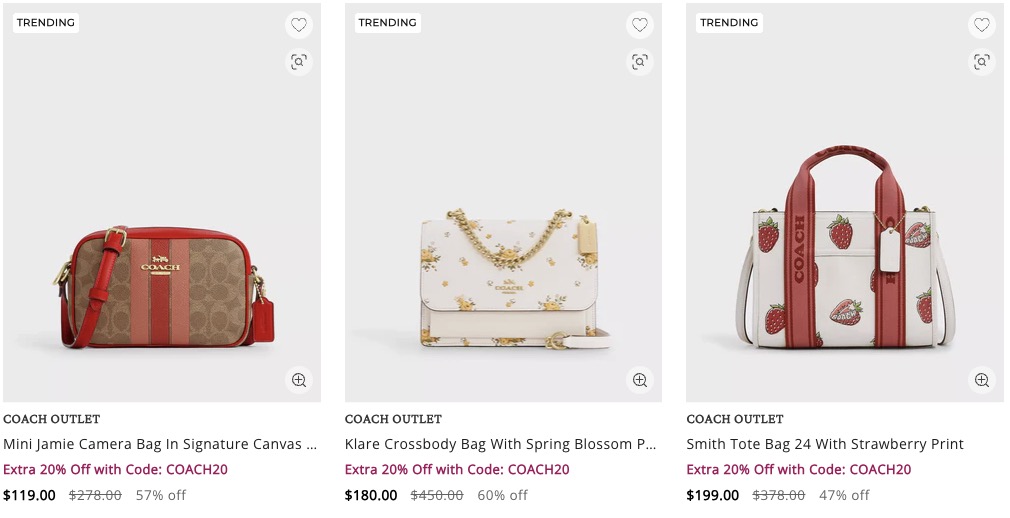Open Smith Tote Bag 24 product title link
This screenshot has width=1010, height=518.
pos(825,444)
